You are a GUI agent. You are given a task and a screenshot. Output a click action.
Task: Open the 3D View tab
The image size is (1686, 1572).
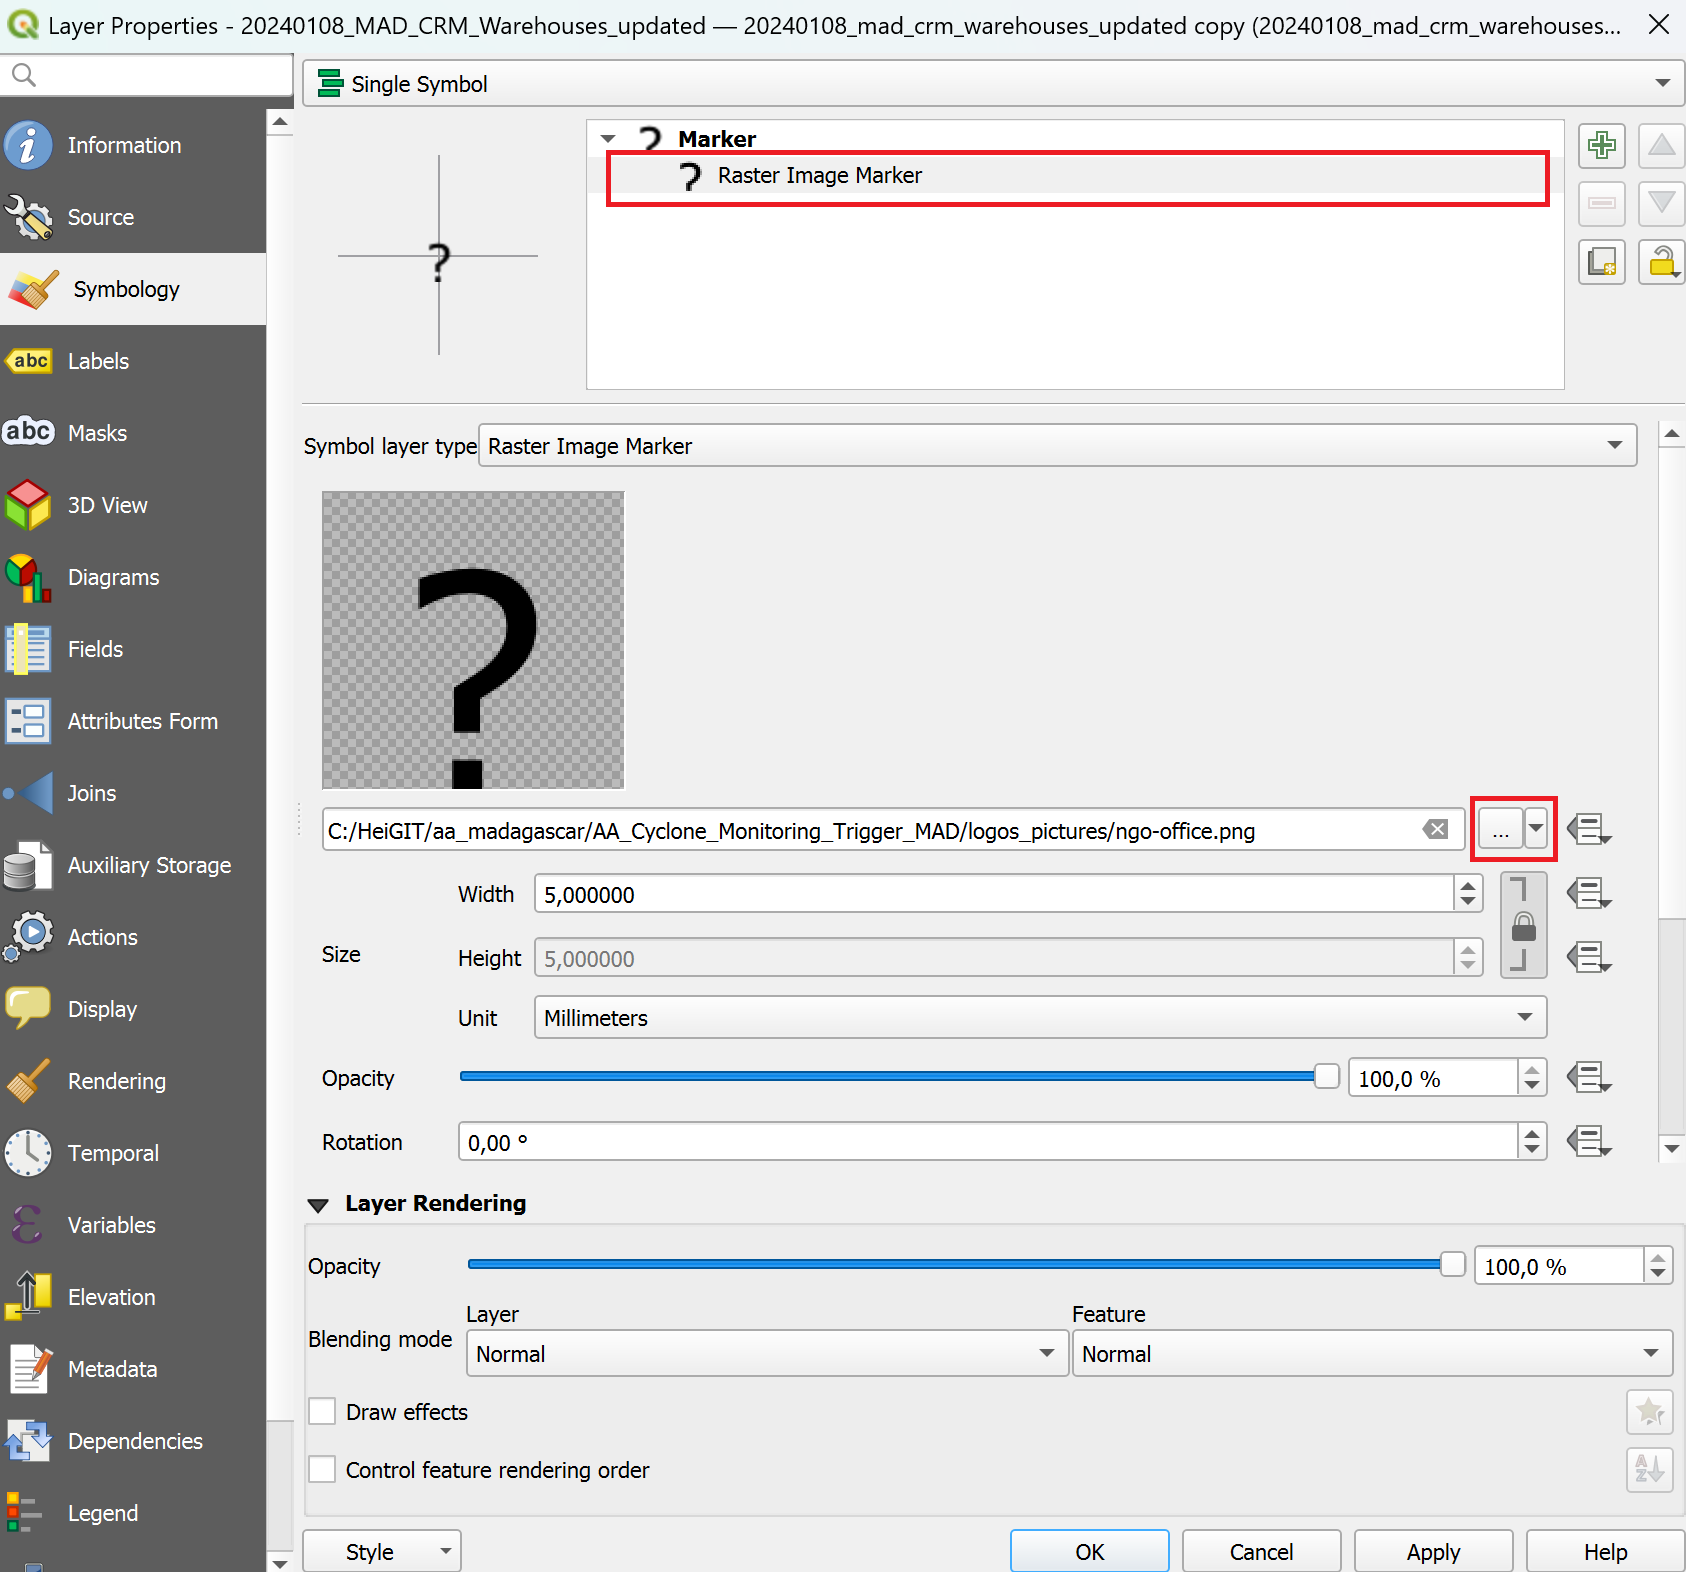click(x=133, y=505)
